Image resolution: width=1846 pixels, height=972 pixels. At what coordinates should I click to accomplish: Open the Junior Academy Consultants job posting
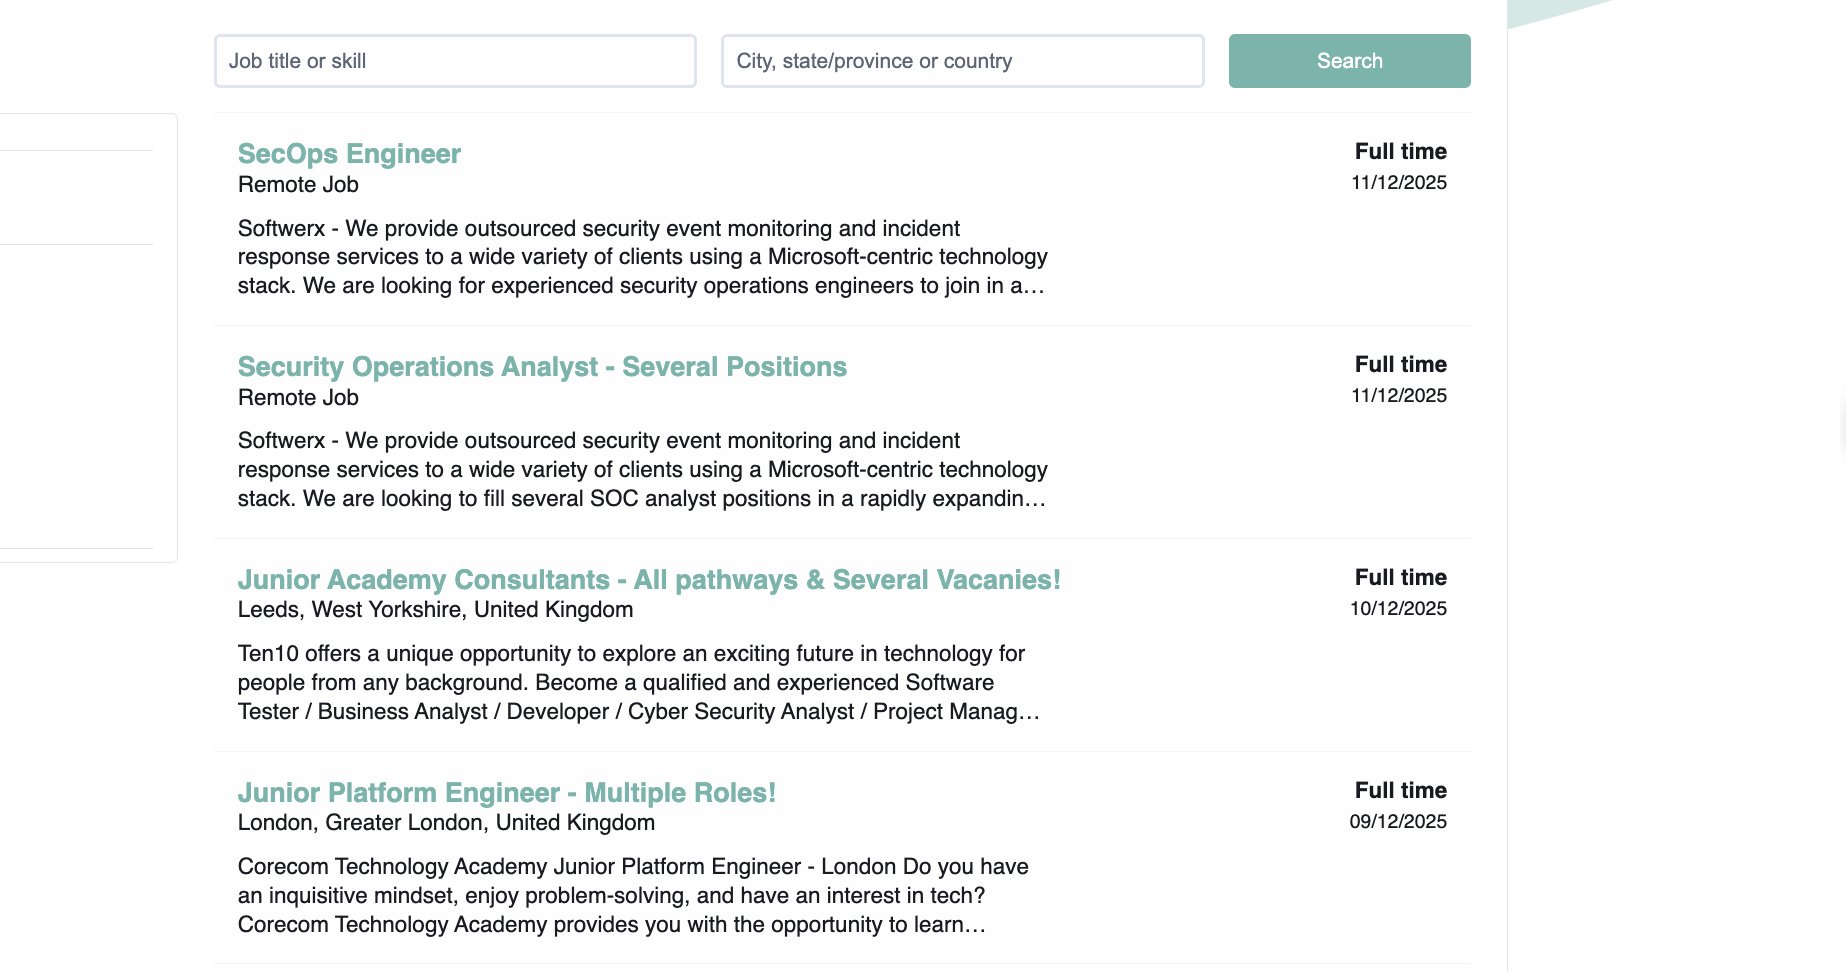point(648,580)
